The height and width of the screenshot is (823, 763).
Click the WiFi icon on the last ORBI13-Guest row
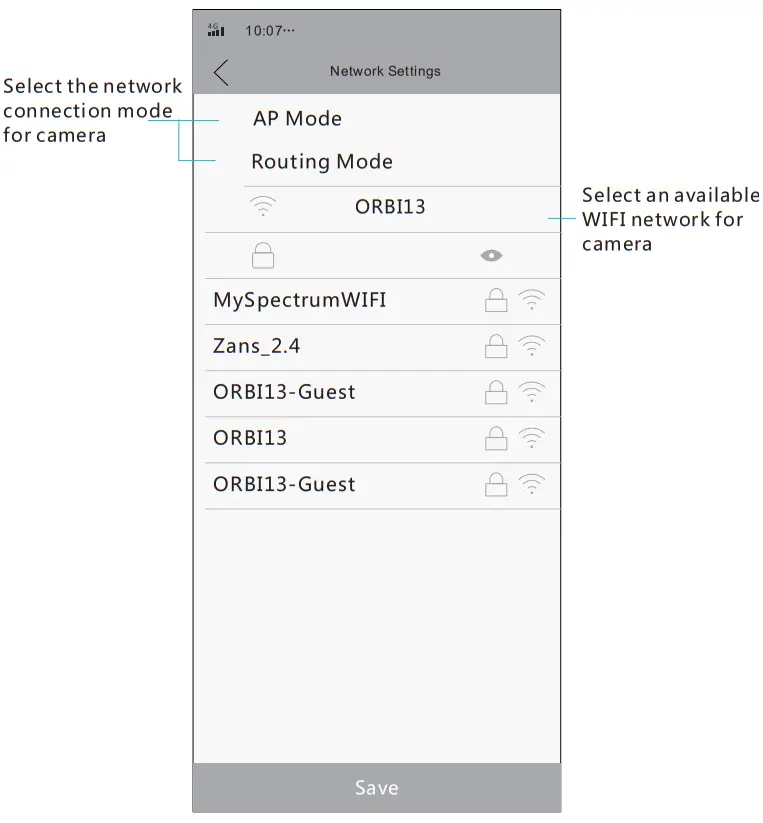[533, 484]
